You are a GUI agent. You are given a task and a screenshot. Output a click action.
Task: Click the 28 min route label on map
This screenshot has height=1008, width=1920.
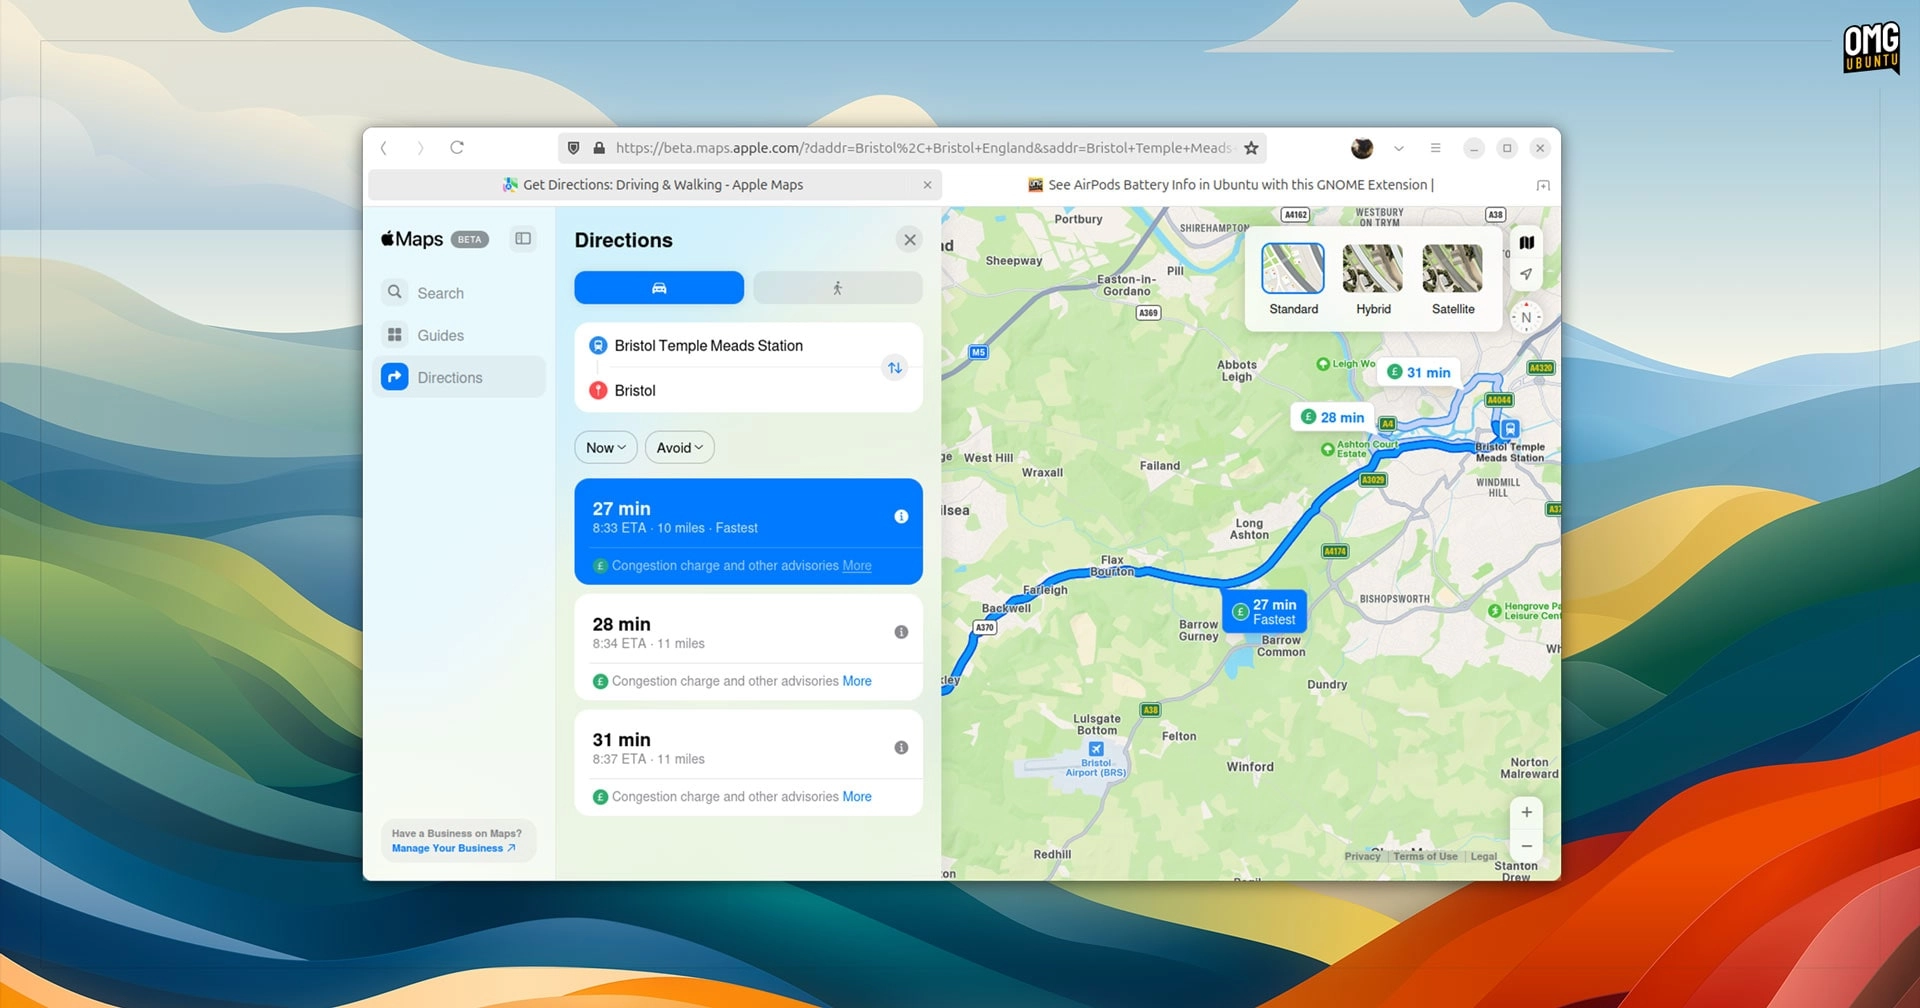coord(1333,417)
